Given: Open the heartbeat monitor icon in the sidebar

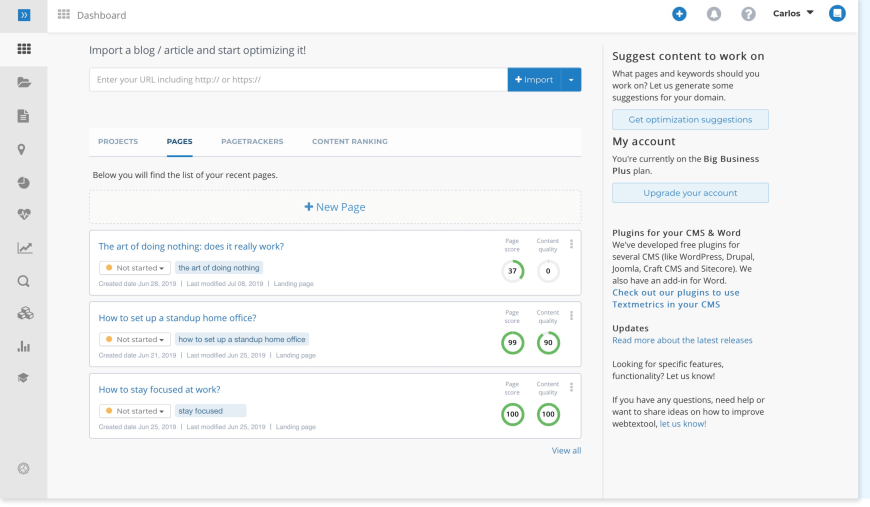Looking at the screenshot, I should (24, 214).
